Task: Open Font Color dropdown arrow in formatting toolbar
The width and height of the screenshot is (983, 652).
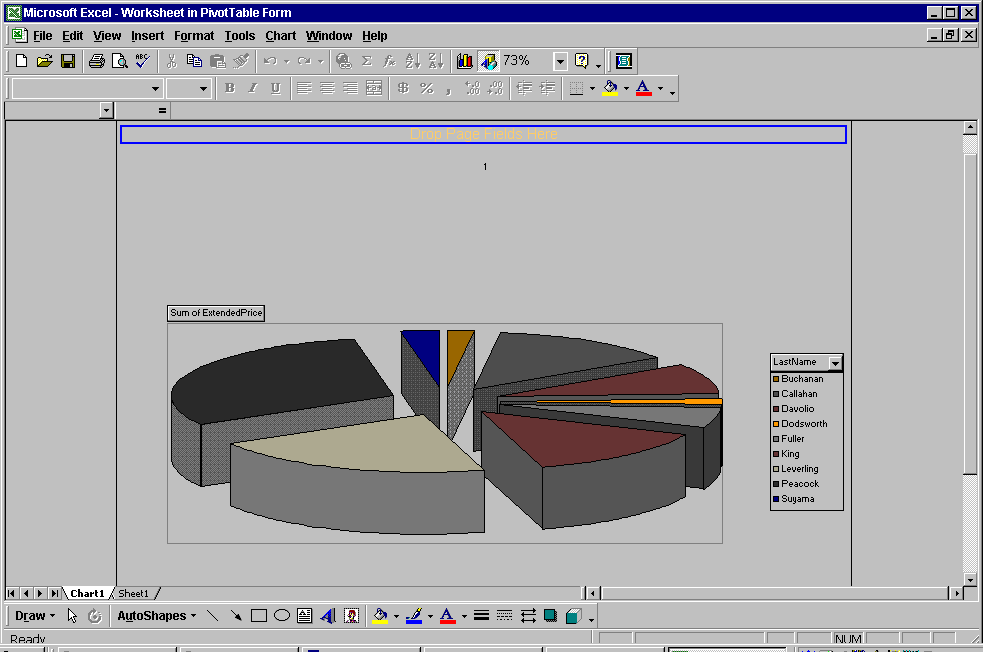Action: pyautogui.click(x=660, y=88)
